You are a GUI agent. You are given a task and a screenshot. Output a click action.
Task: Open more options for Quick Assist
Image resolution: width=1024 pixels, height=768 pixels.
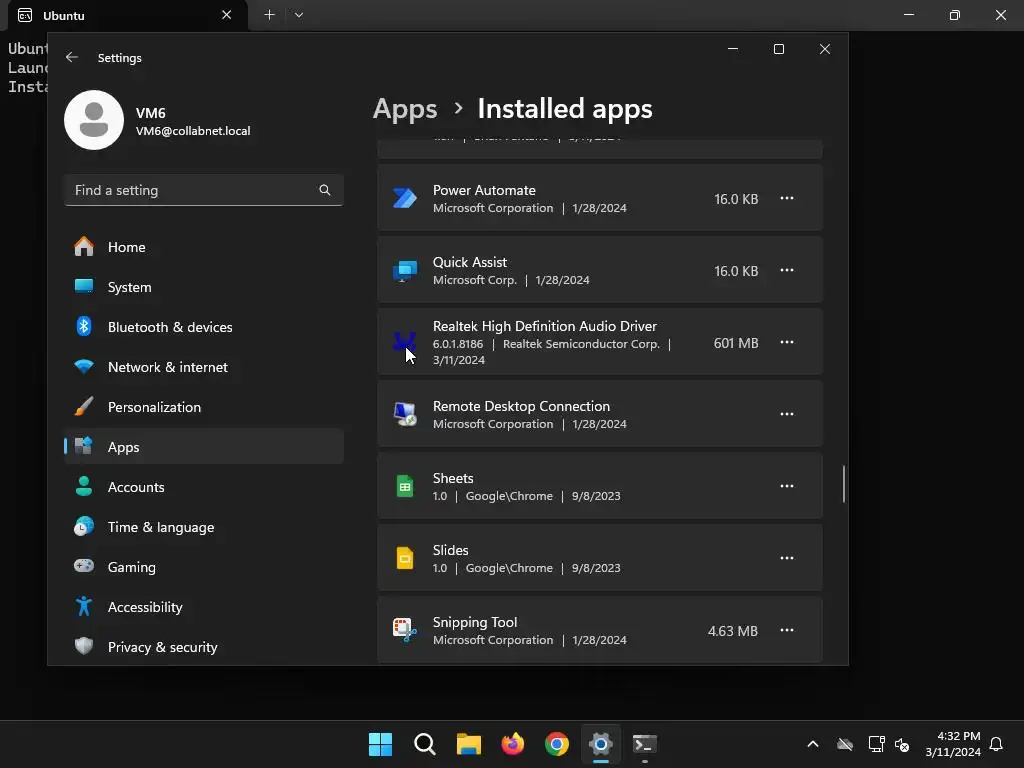(787, 270)
